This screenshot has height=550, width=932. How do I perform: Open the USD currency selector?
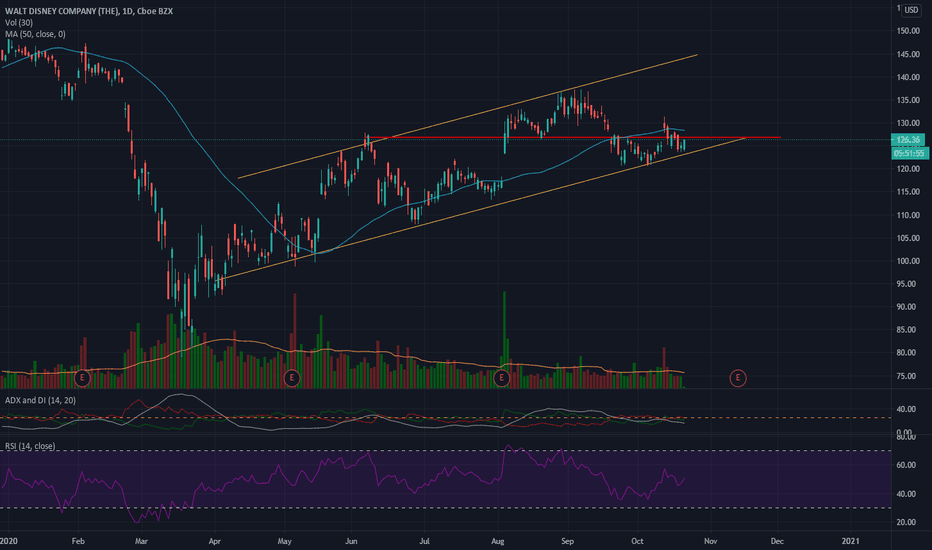coord(911,10)
